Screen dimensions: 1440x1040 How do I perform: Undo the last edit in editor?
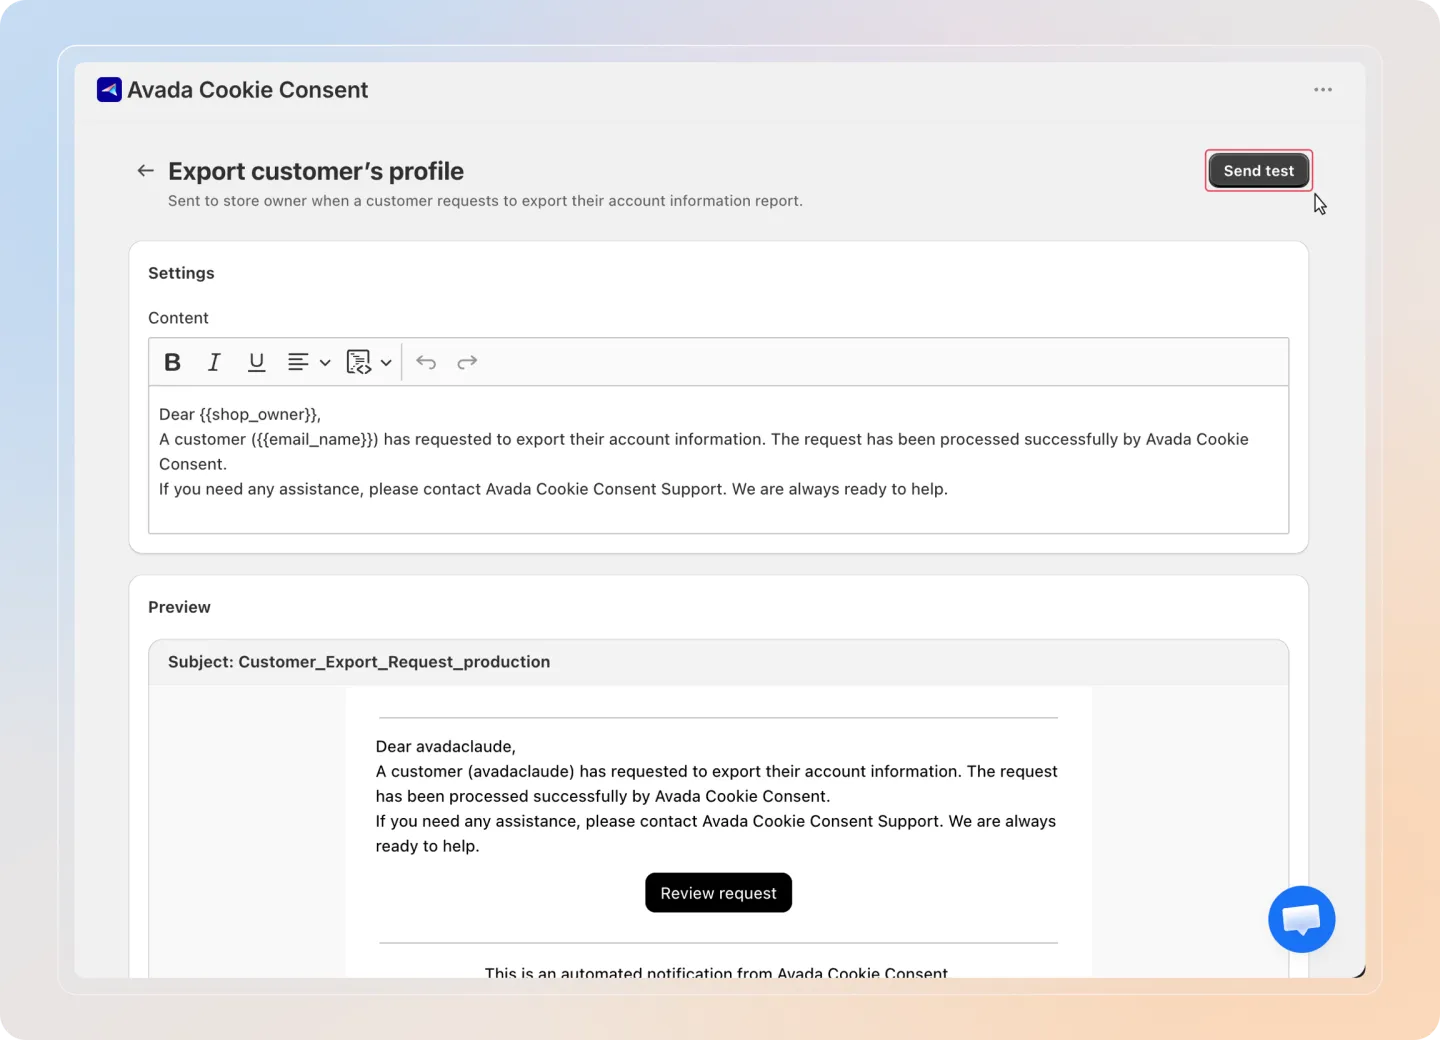(426, 362)
